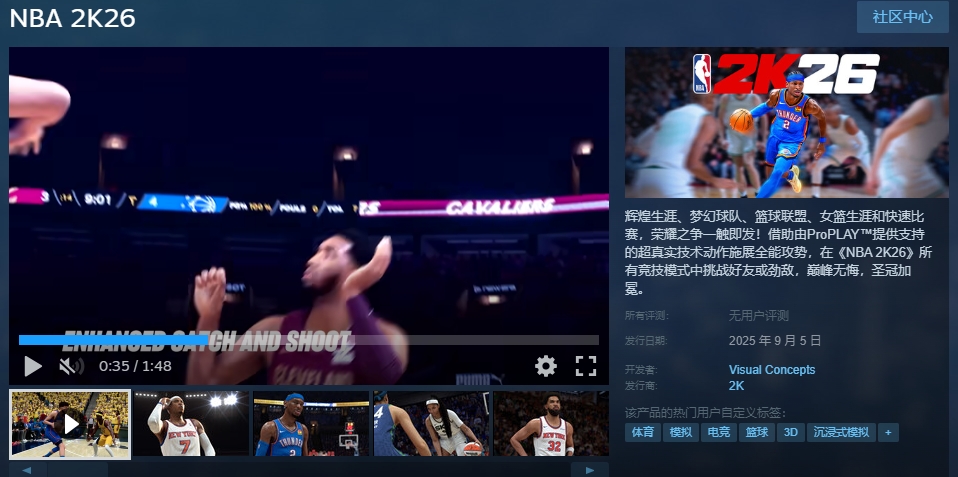The width and height of the screenshot is (958, 477).
Task: Click the 沉浸式模拟 tag
Action: tap(841, 432)
